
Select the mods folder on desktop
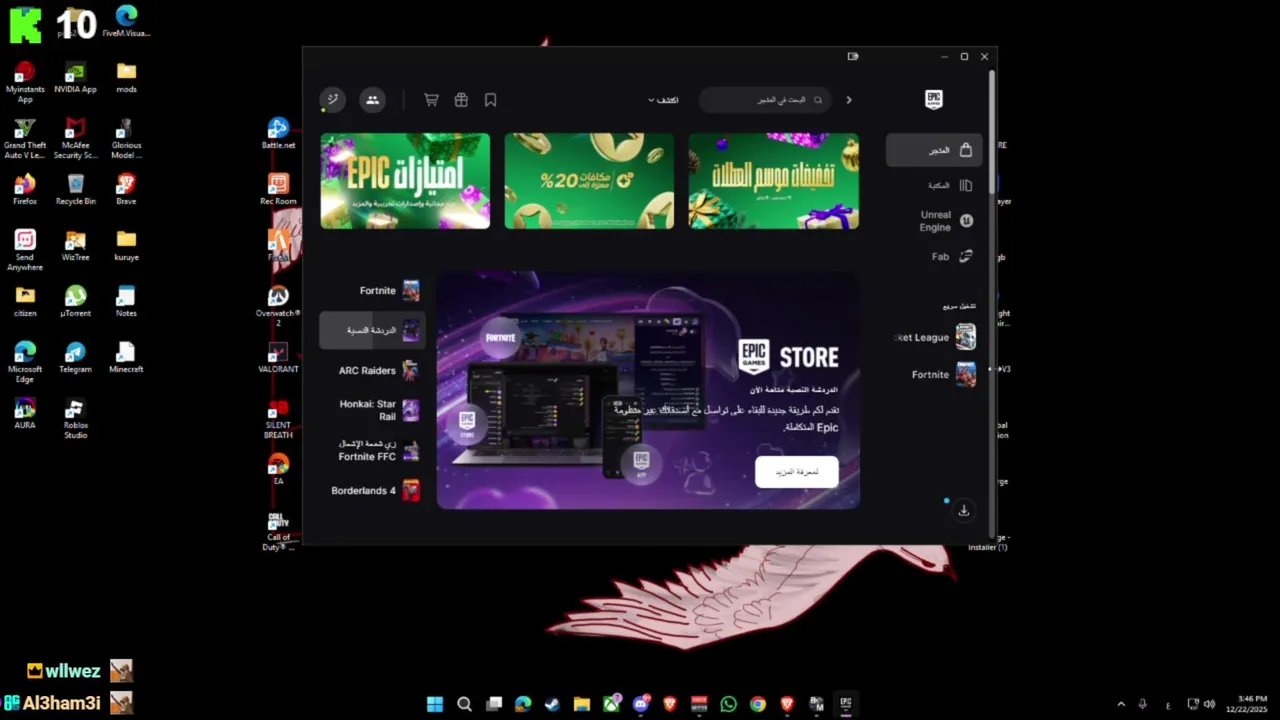point(126,78)
